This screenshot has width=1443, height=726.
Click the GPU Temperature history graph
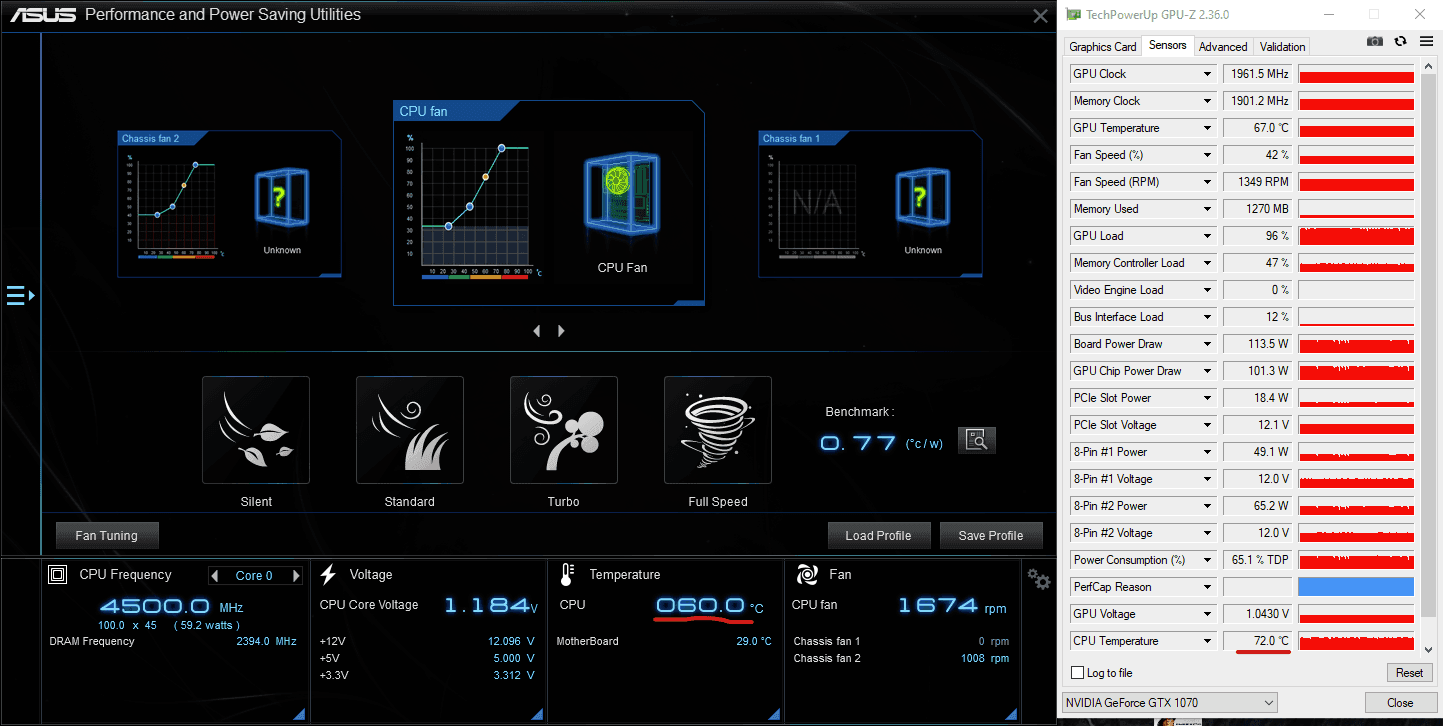[1356, 128]
